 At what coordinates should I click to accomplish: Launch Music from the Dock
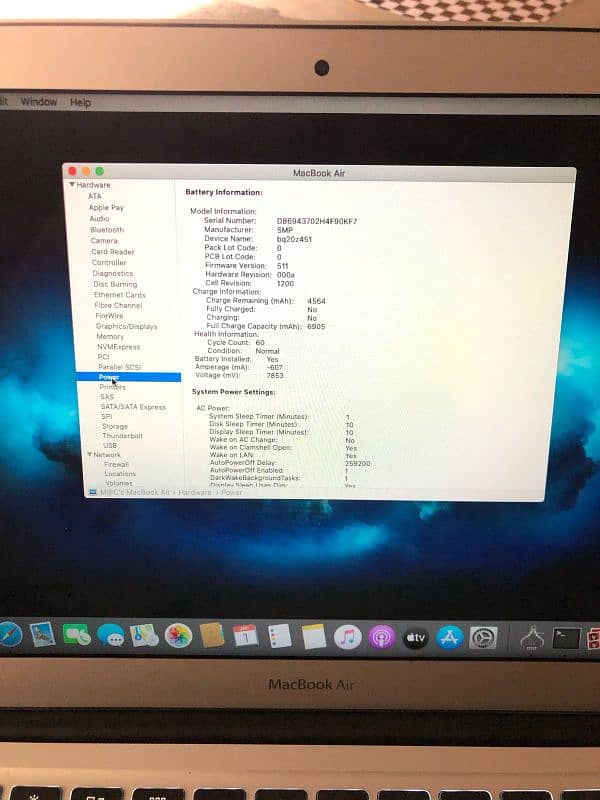(347, 637)
